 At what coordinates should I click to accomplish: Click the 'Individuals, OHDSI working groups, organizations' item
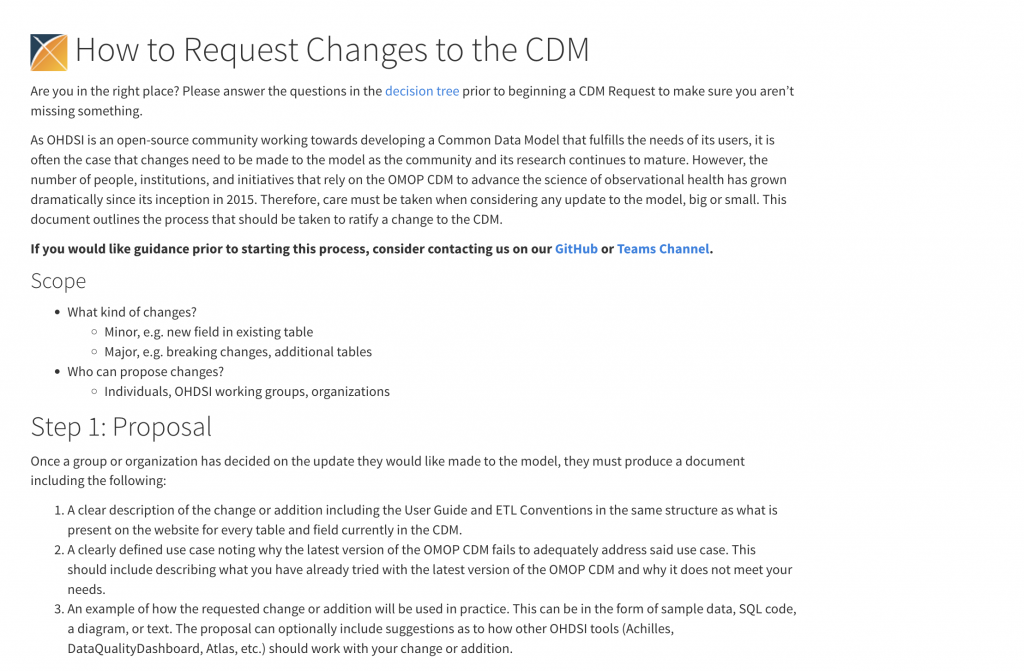pos(247,392)
